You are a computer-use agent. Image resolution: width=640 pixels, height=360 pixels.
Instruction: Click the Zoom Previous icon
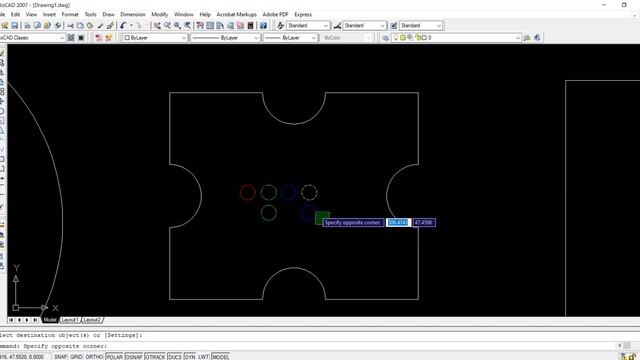coord(187,26)
